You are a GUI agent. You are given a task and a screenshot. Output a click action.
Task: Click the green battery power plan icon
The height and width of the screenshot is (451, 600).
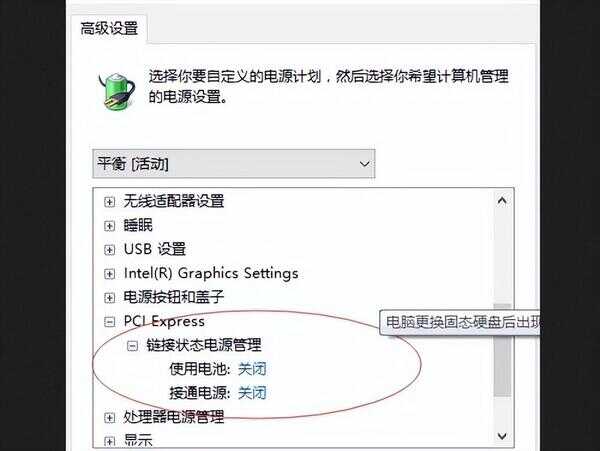[x=117, y=91]
